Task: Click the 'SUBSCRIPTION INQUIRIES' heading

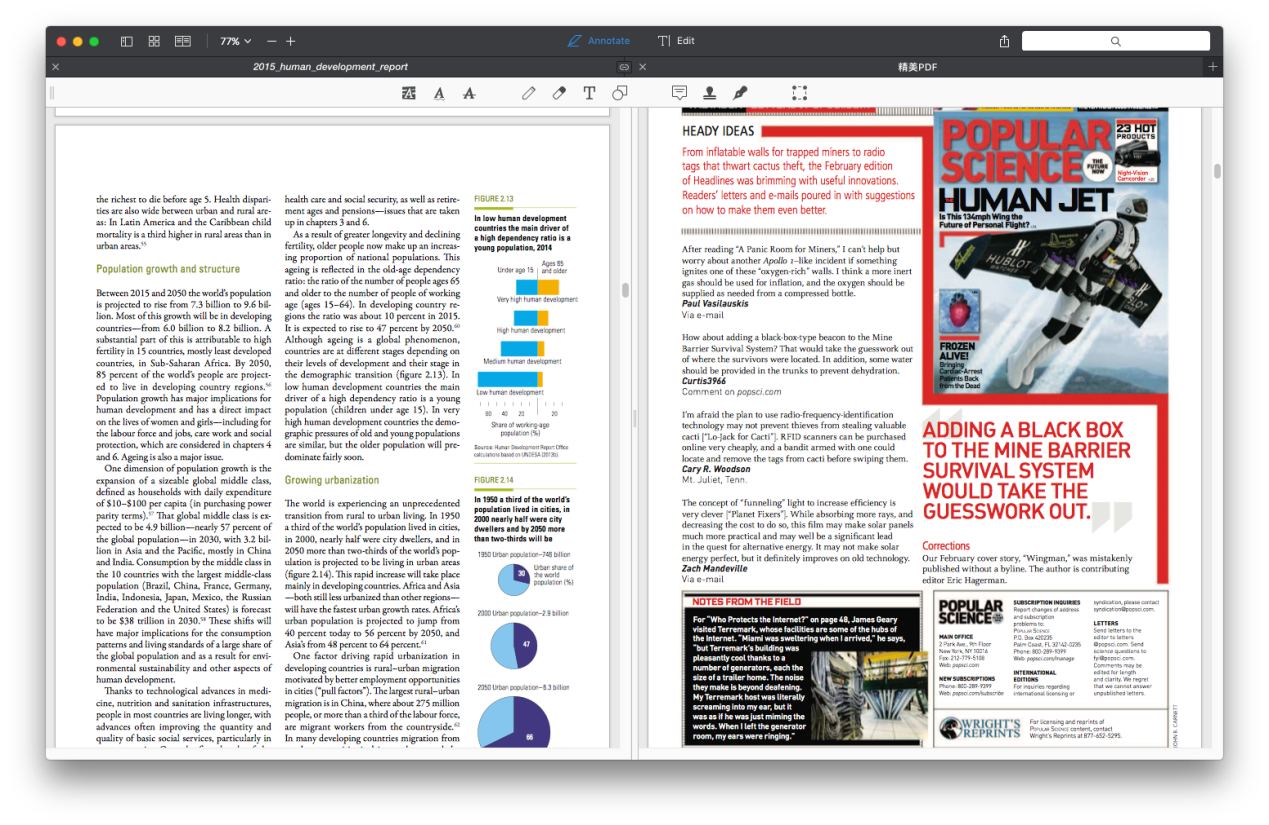Action: click(x=1046, y=603)
